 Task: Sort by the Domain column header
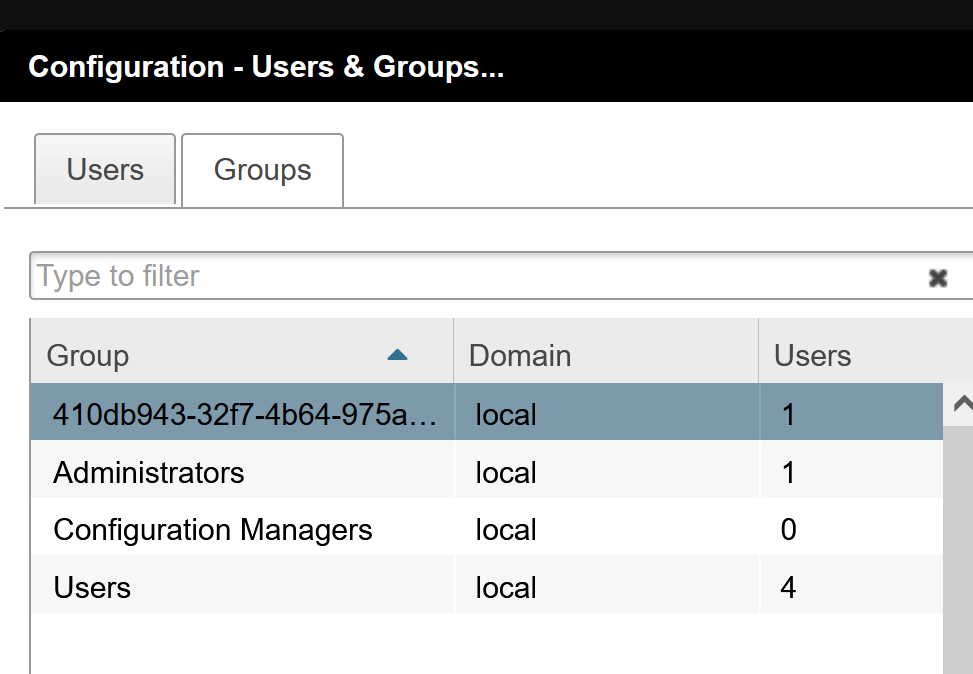pos(519,355)
